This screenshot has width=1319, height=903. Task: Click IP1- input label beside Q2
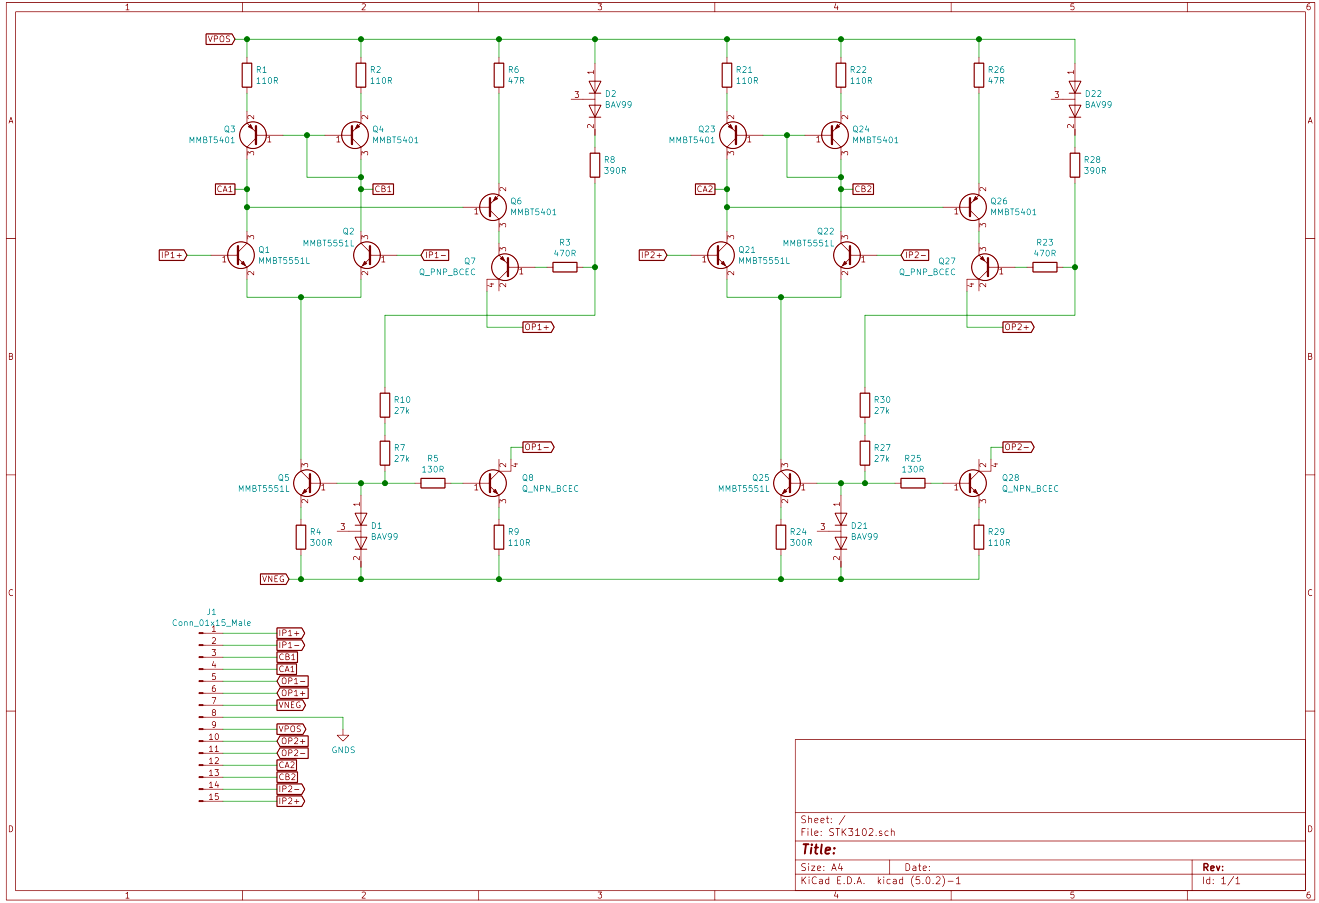click(x=435, y=255)
